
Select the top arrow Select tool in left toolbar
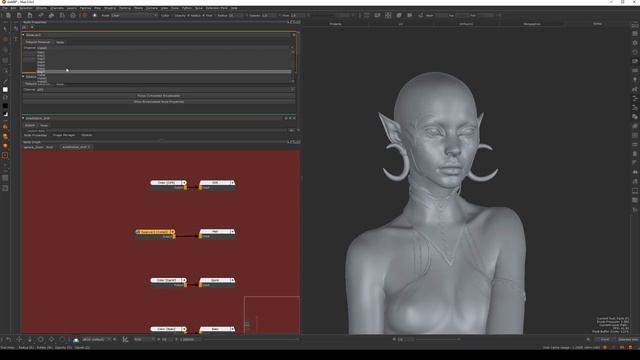pos(5,29)
